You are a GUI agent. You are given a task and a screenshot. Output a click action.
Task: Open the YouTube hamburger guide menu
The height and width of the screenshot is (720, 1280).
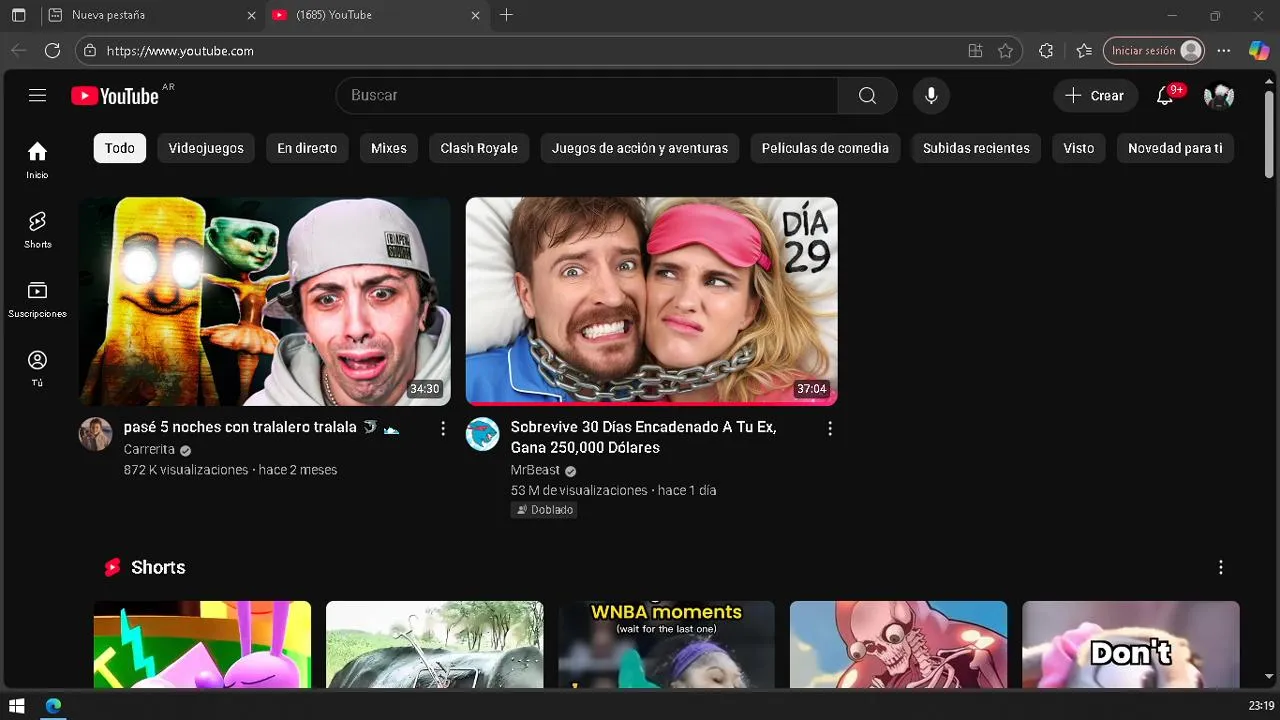[37, 95]
